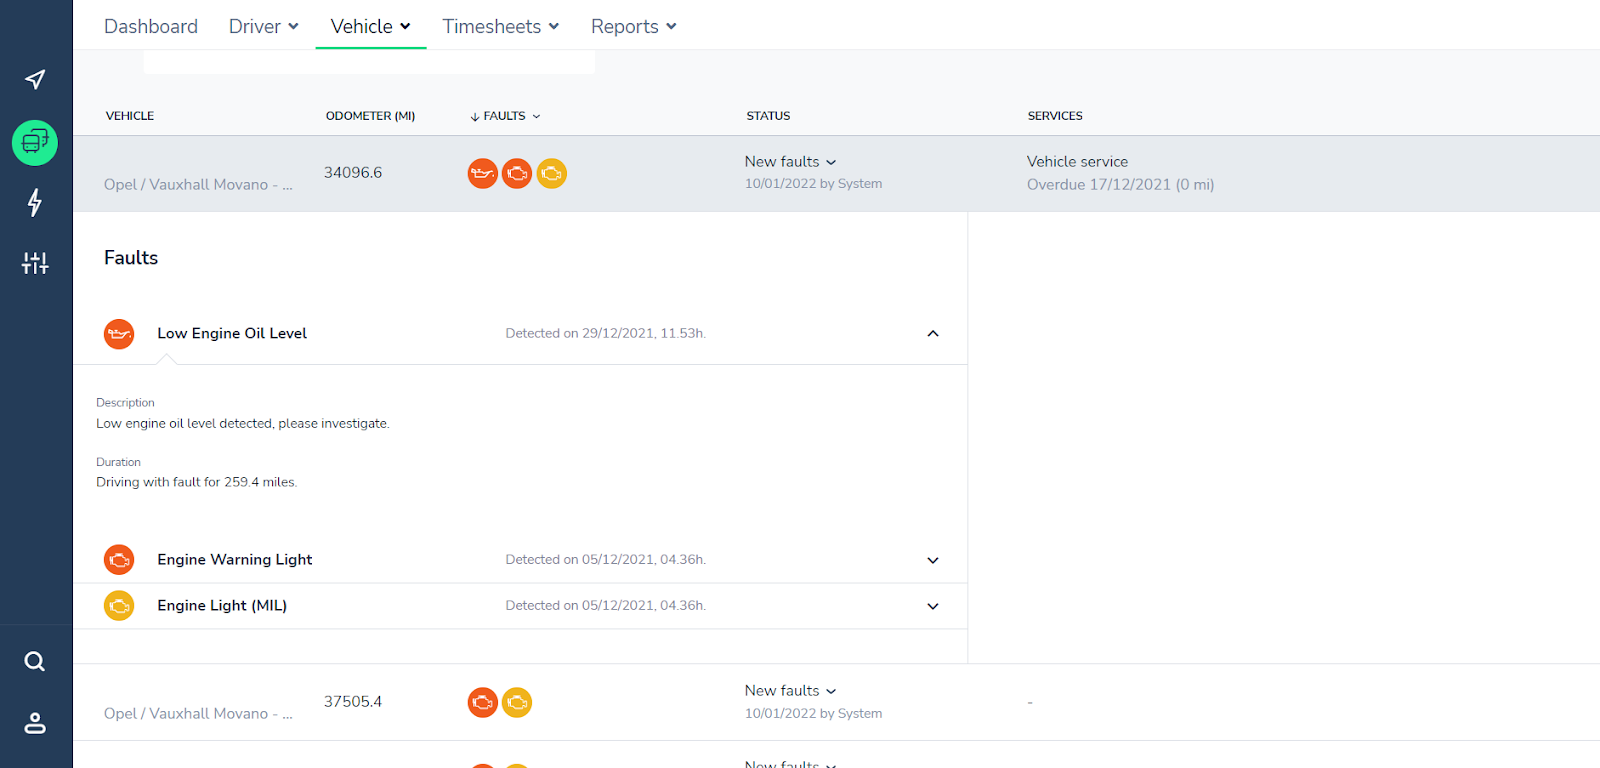This screenshot has height=768, width=1600.
Task: Click the search magnifier sidebar icon
Action: 35,661
